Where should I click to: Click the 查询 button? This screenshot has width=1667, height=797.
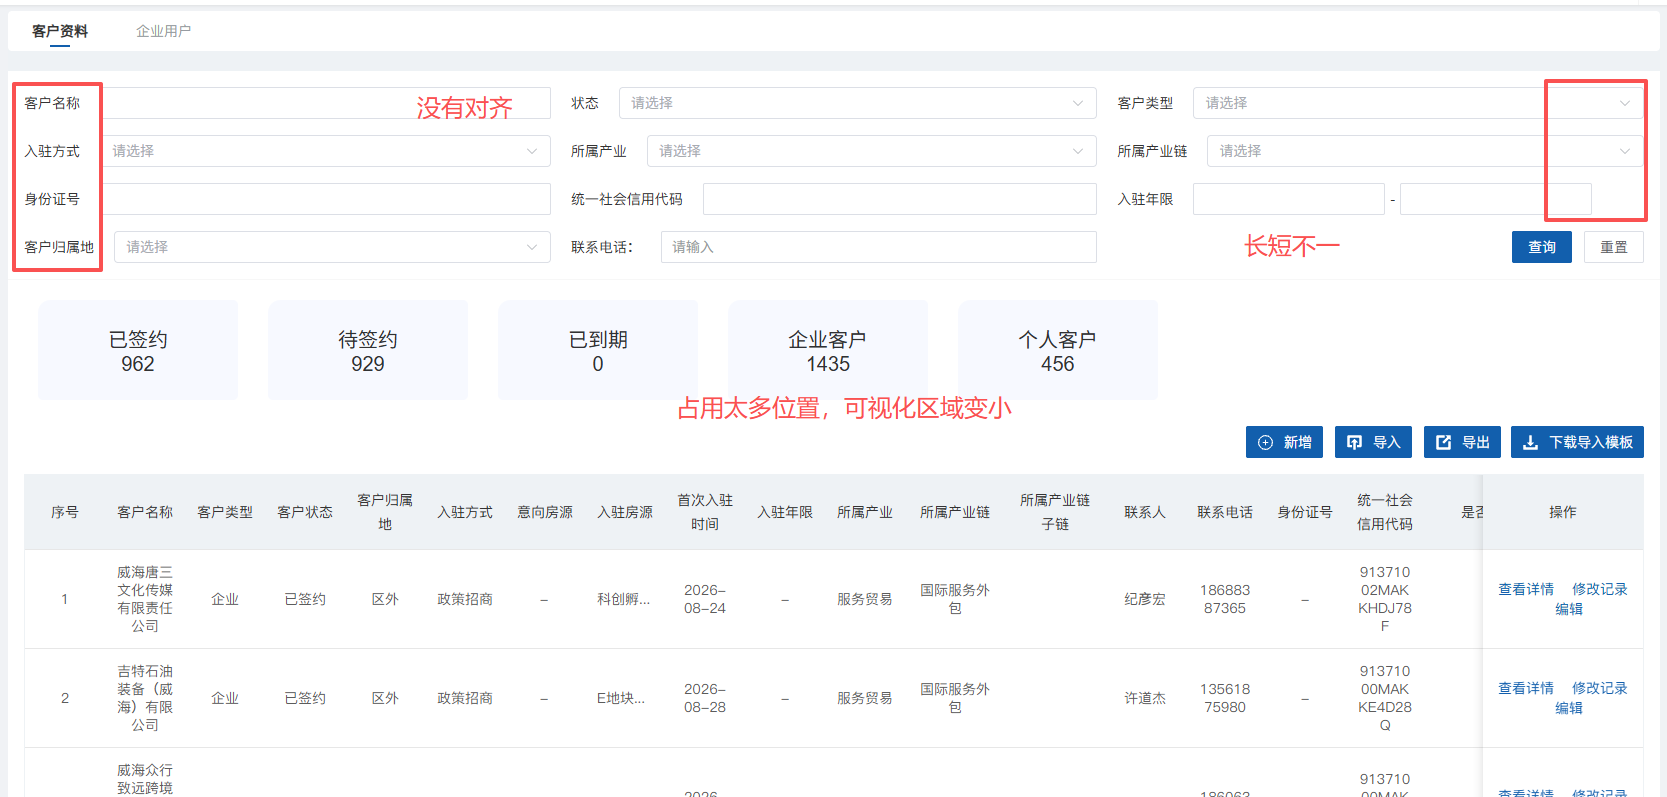[1542, 247]
